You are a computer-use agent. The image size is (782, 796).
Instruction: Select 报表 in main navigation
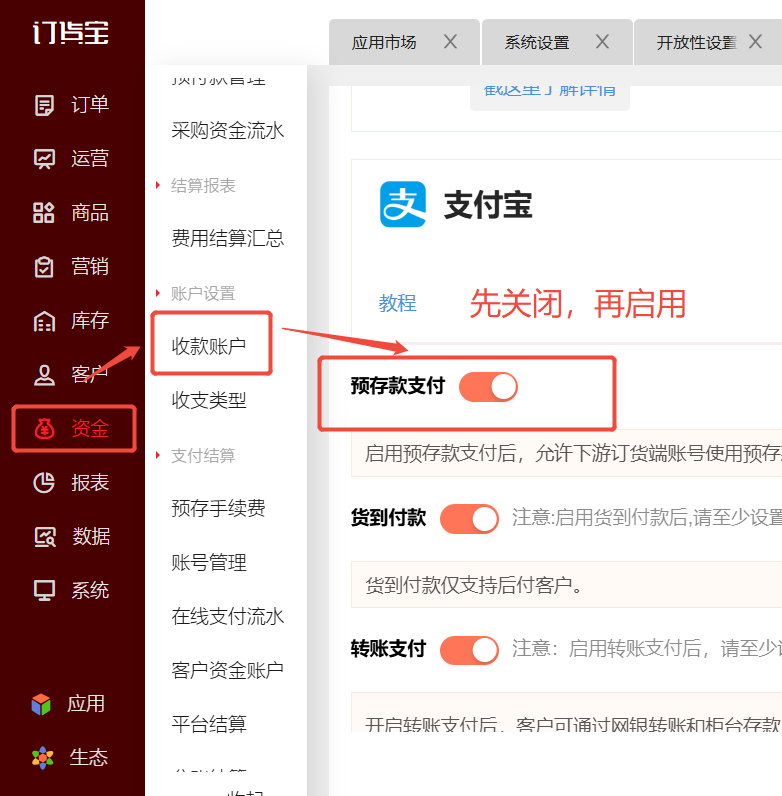tap(90, 483)
